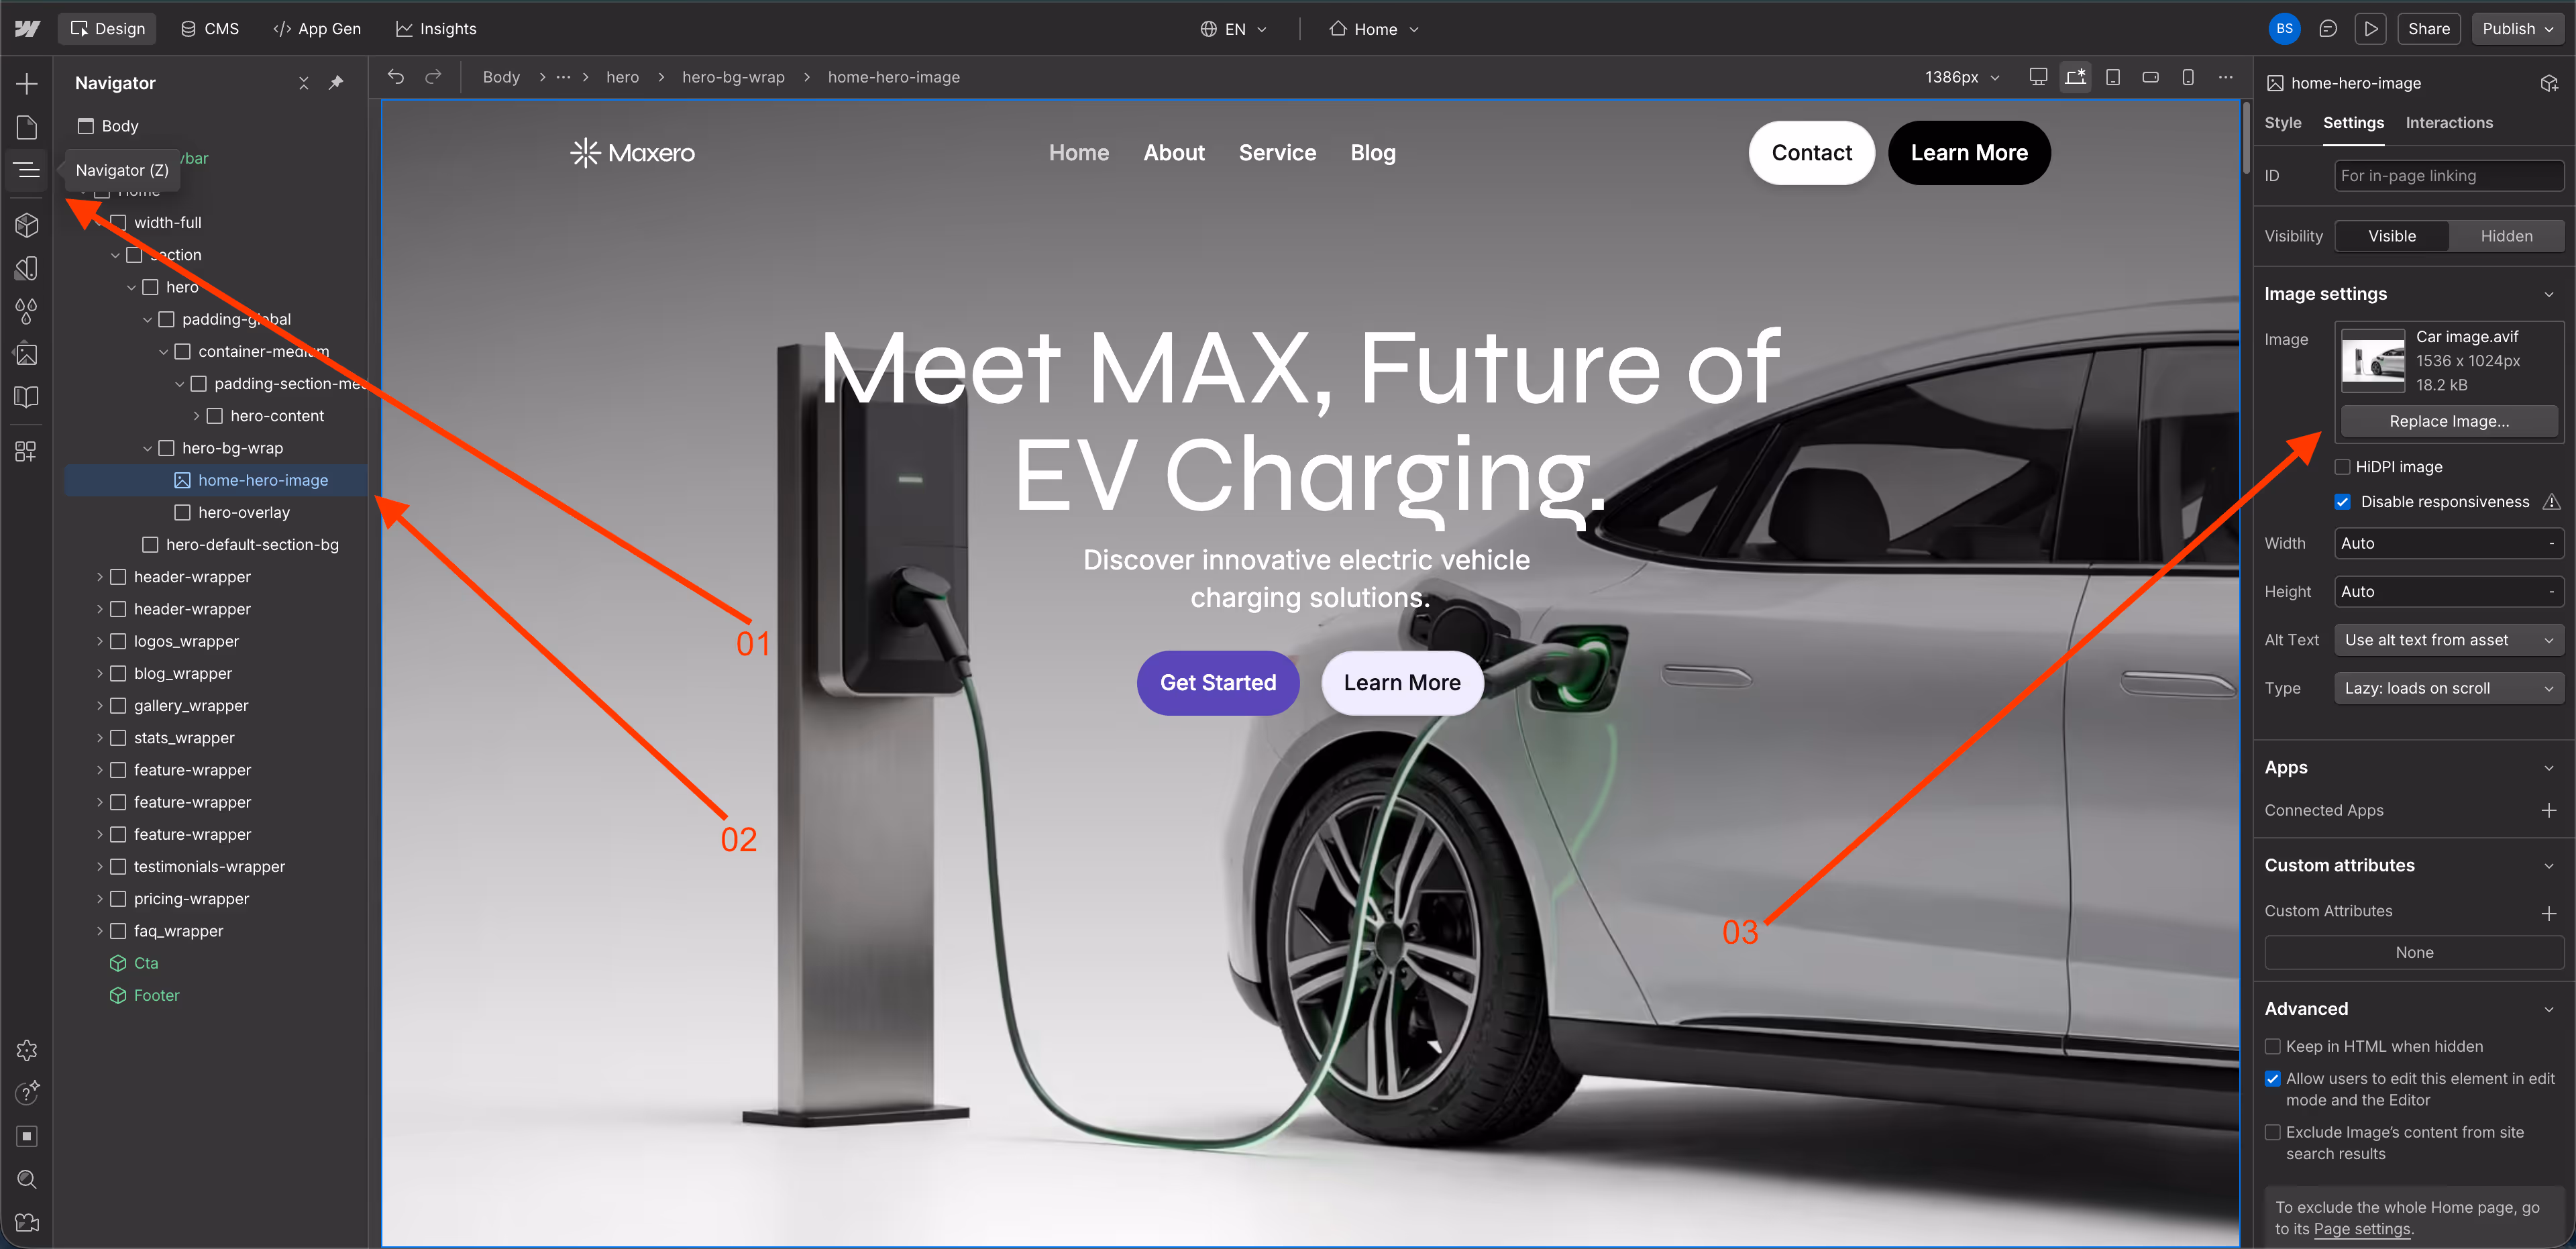Image resolution: width=2576 pixels, height=1249 pixels.
Task: Click the ID input field
Action: click(x=2448, y=176)
